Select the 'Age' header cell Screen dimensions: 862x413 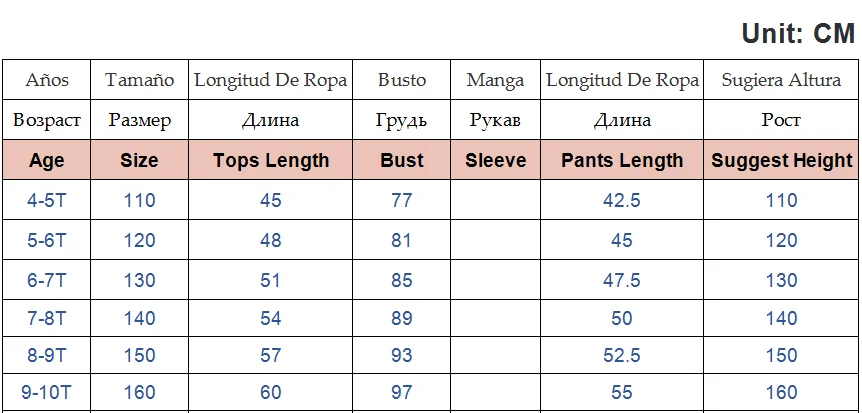point(47,160)
